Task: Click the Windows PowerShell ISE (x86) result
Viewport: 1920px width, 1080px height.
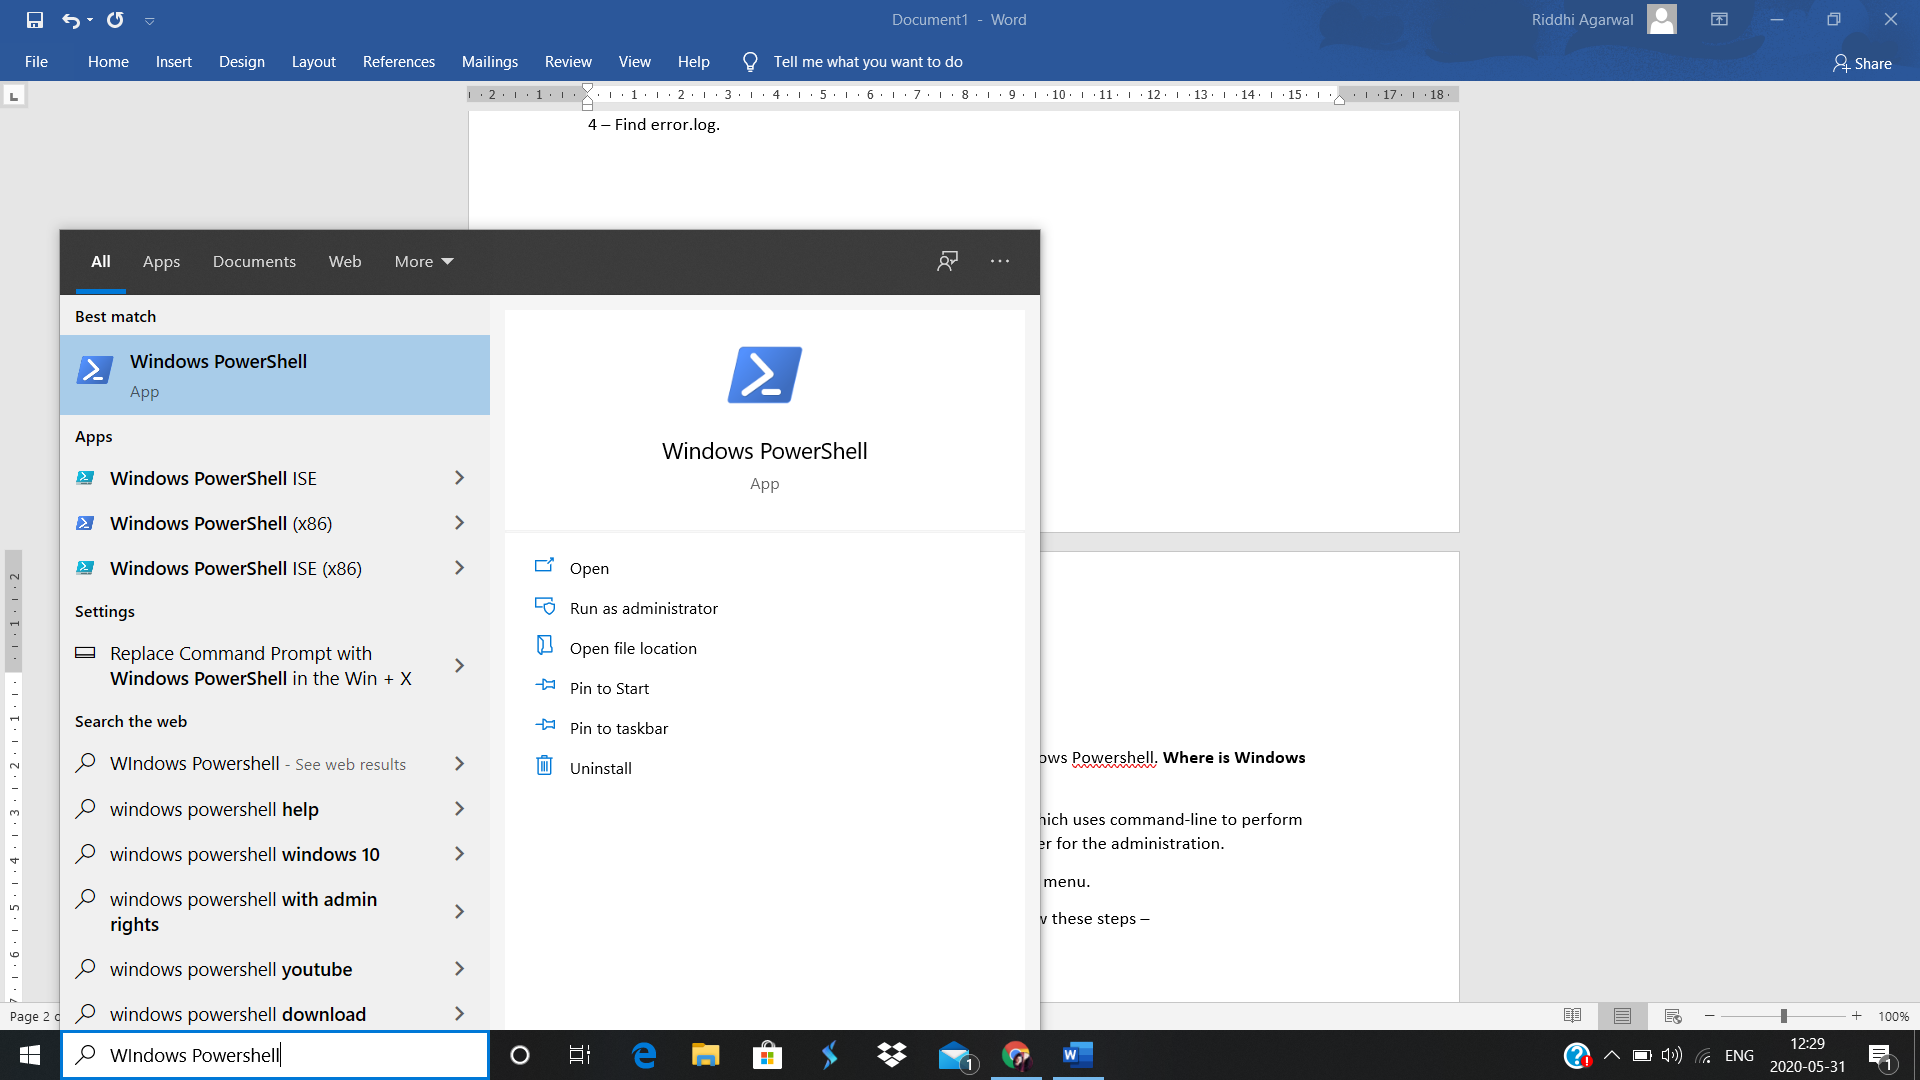Action: tap(235, 568)
